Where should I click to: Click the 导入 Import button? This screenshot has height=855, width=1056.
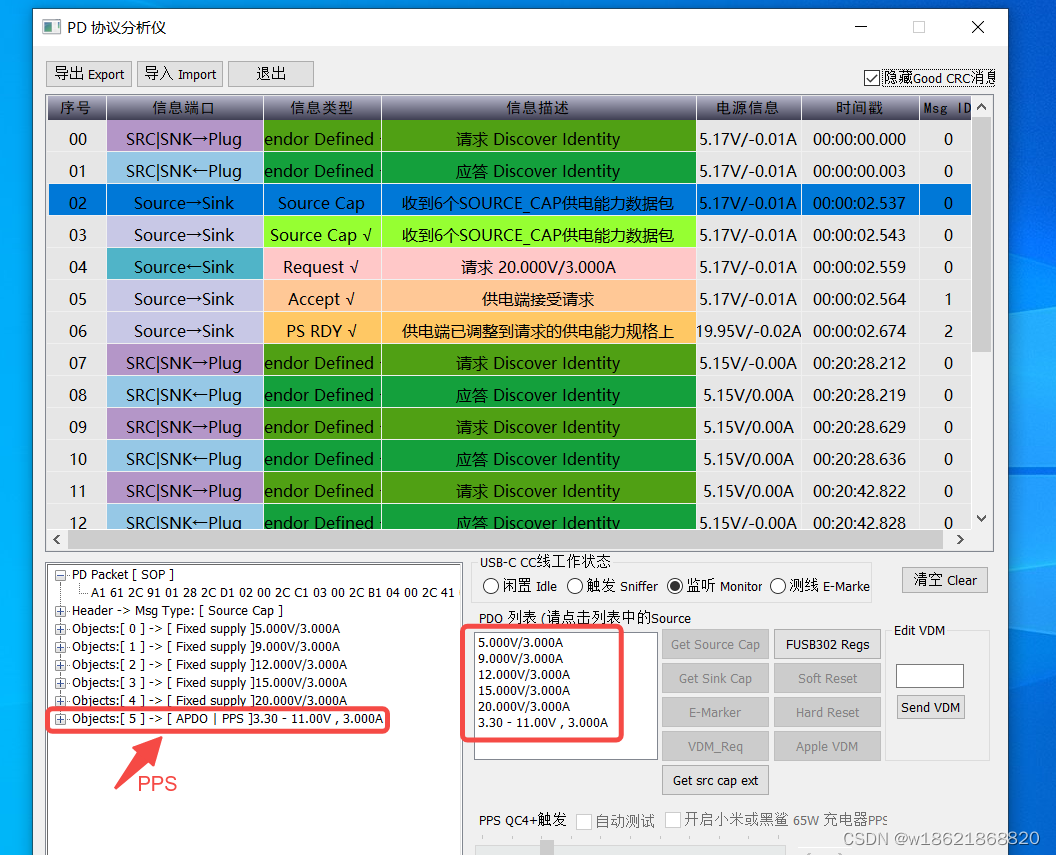[x=179, y=73]
